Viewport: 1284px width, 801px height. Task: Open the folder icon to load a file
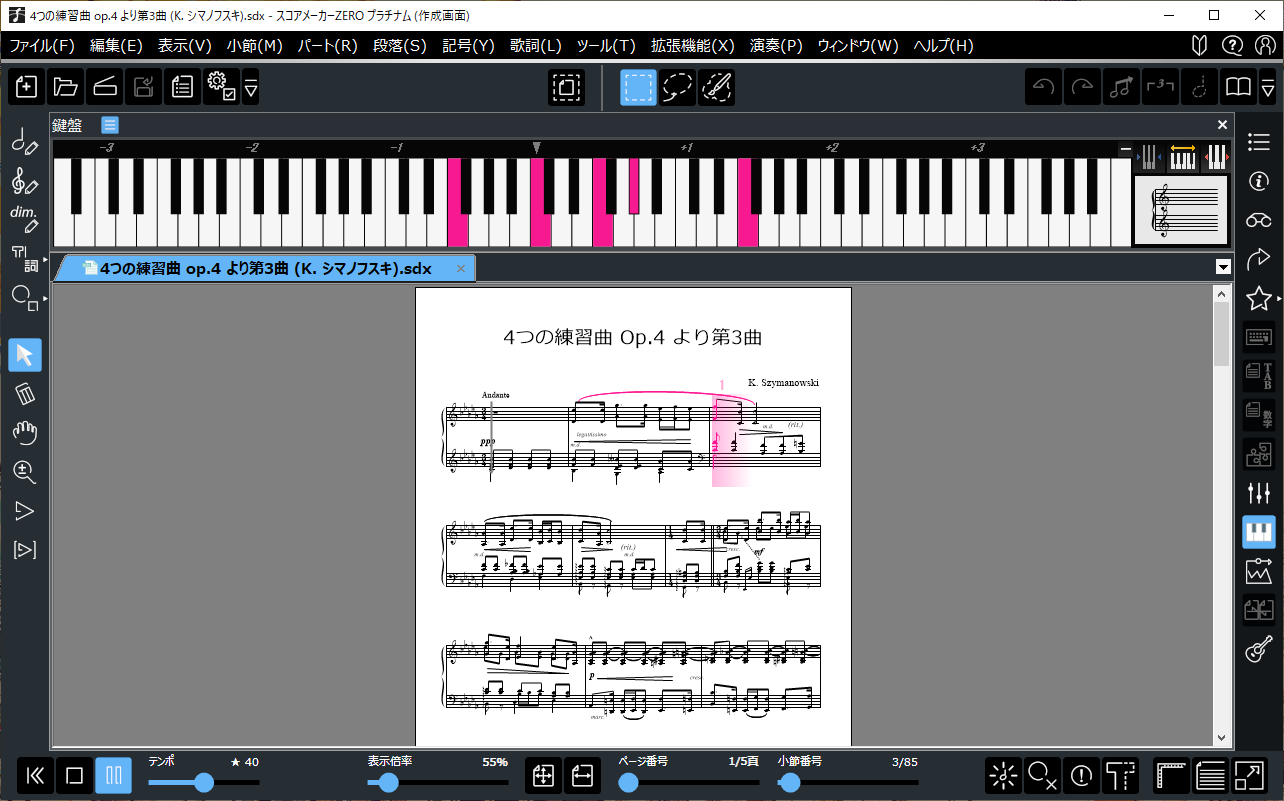(66, 88)
